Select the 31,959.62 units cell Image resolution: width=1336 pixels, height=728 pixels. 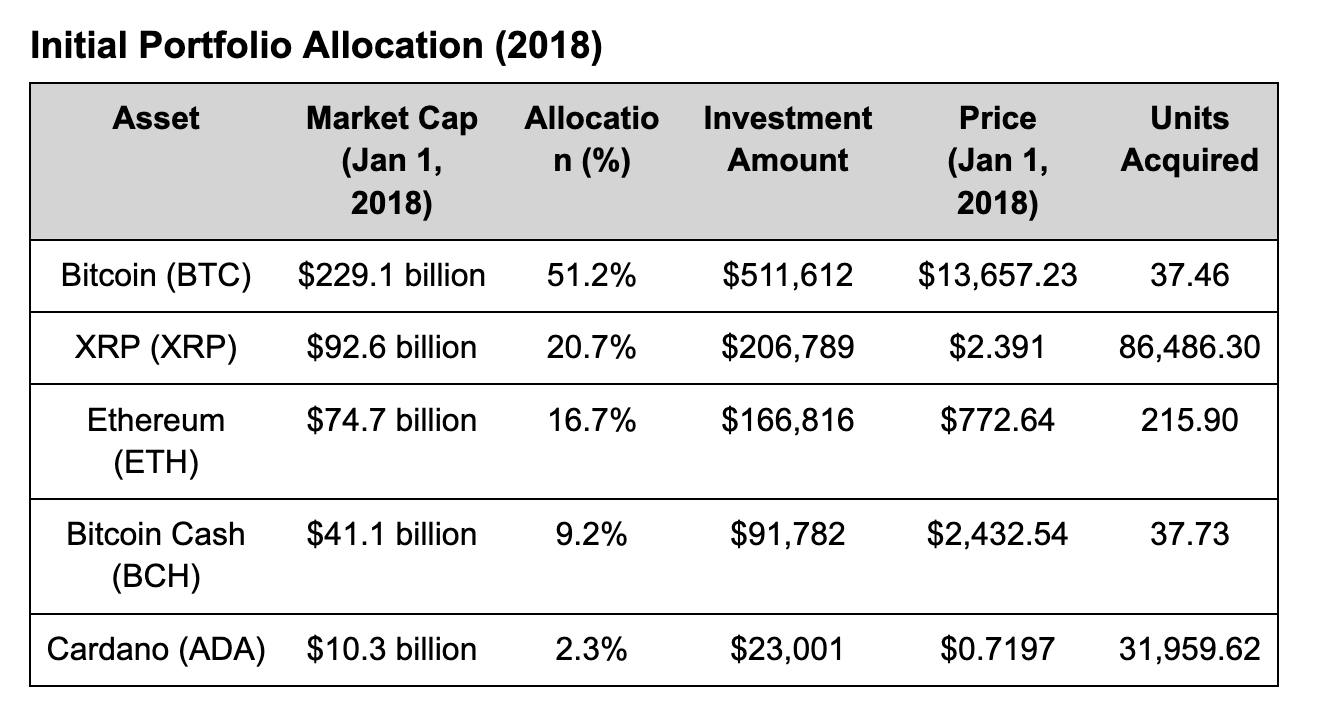click(x=1189, y=650)
